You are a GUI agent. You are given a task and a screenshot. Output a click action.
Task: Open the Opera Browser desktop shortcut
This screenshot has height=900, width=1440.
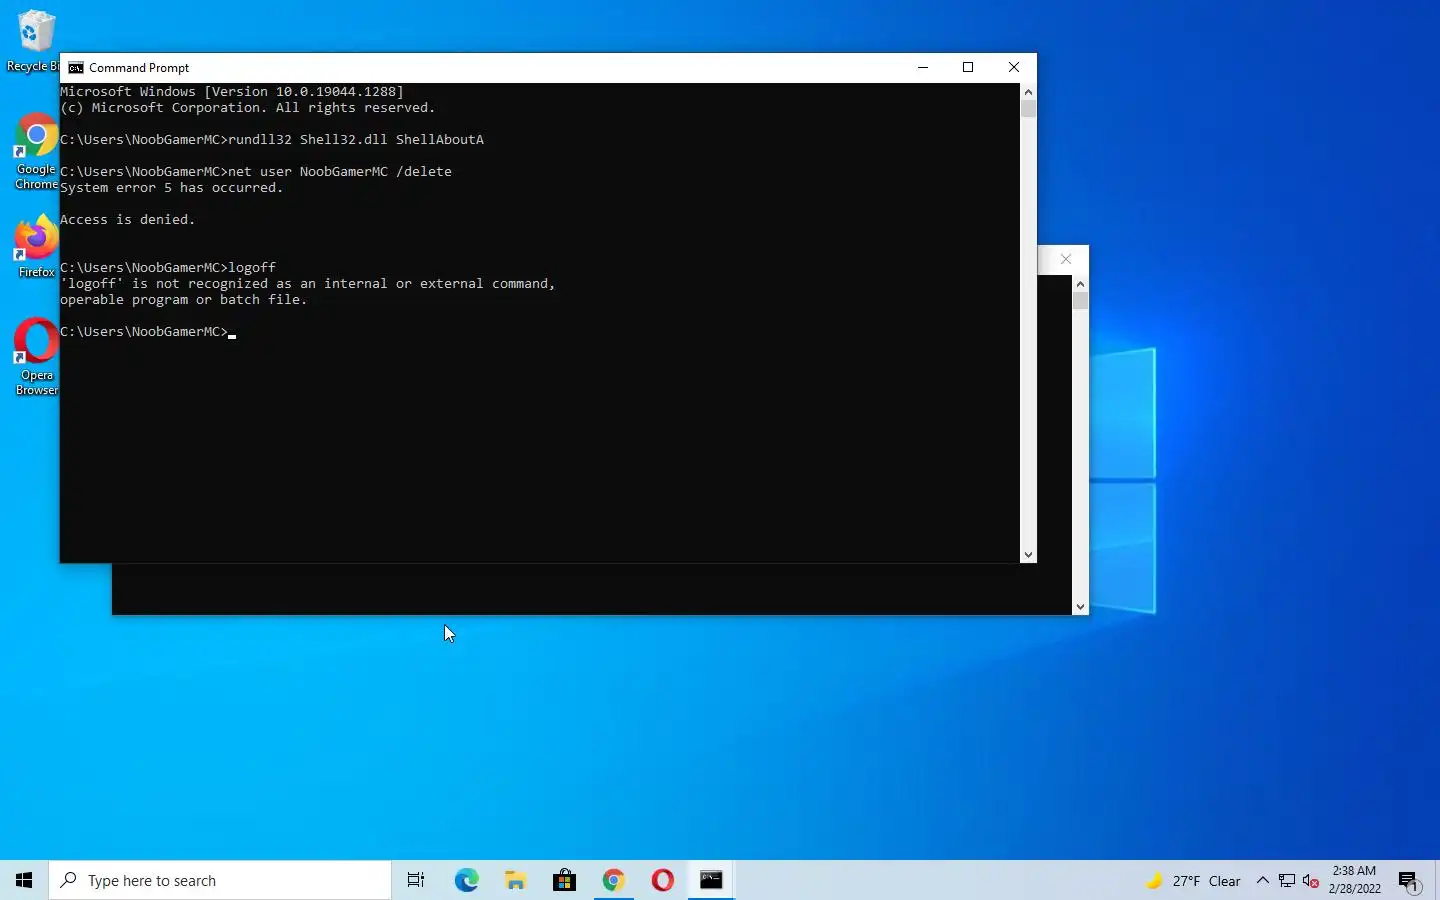click(36, 357)
